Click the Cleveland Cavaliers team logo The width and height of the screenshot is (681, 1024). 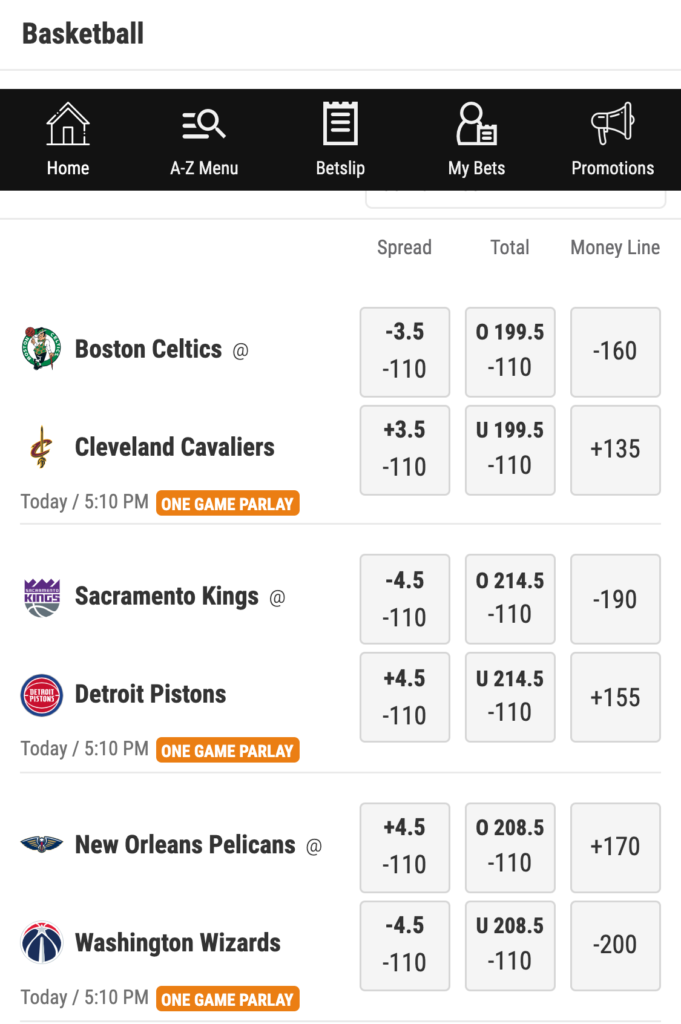point(41,447)
